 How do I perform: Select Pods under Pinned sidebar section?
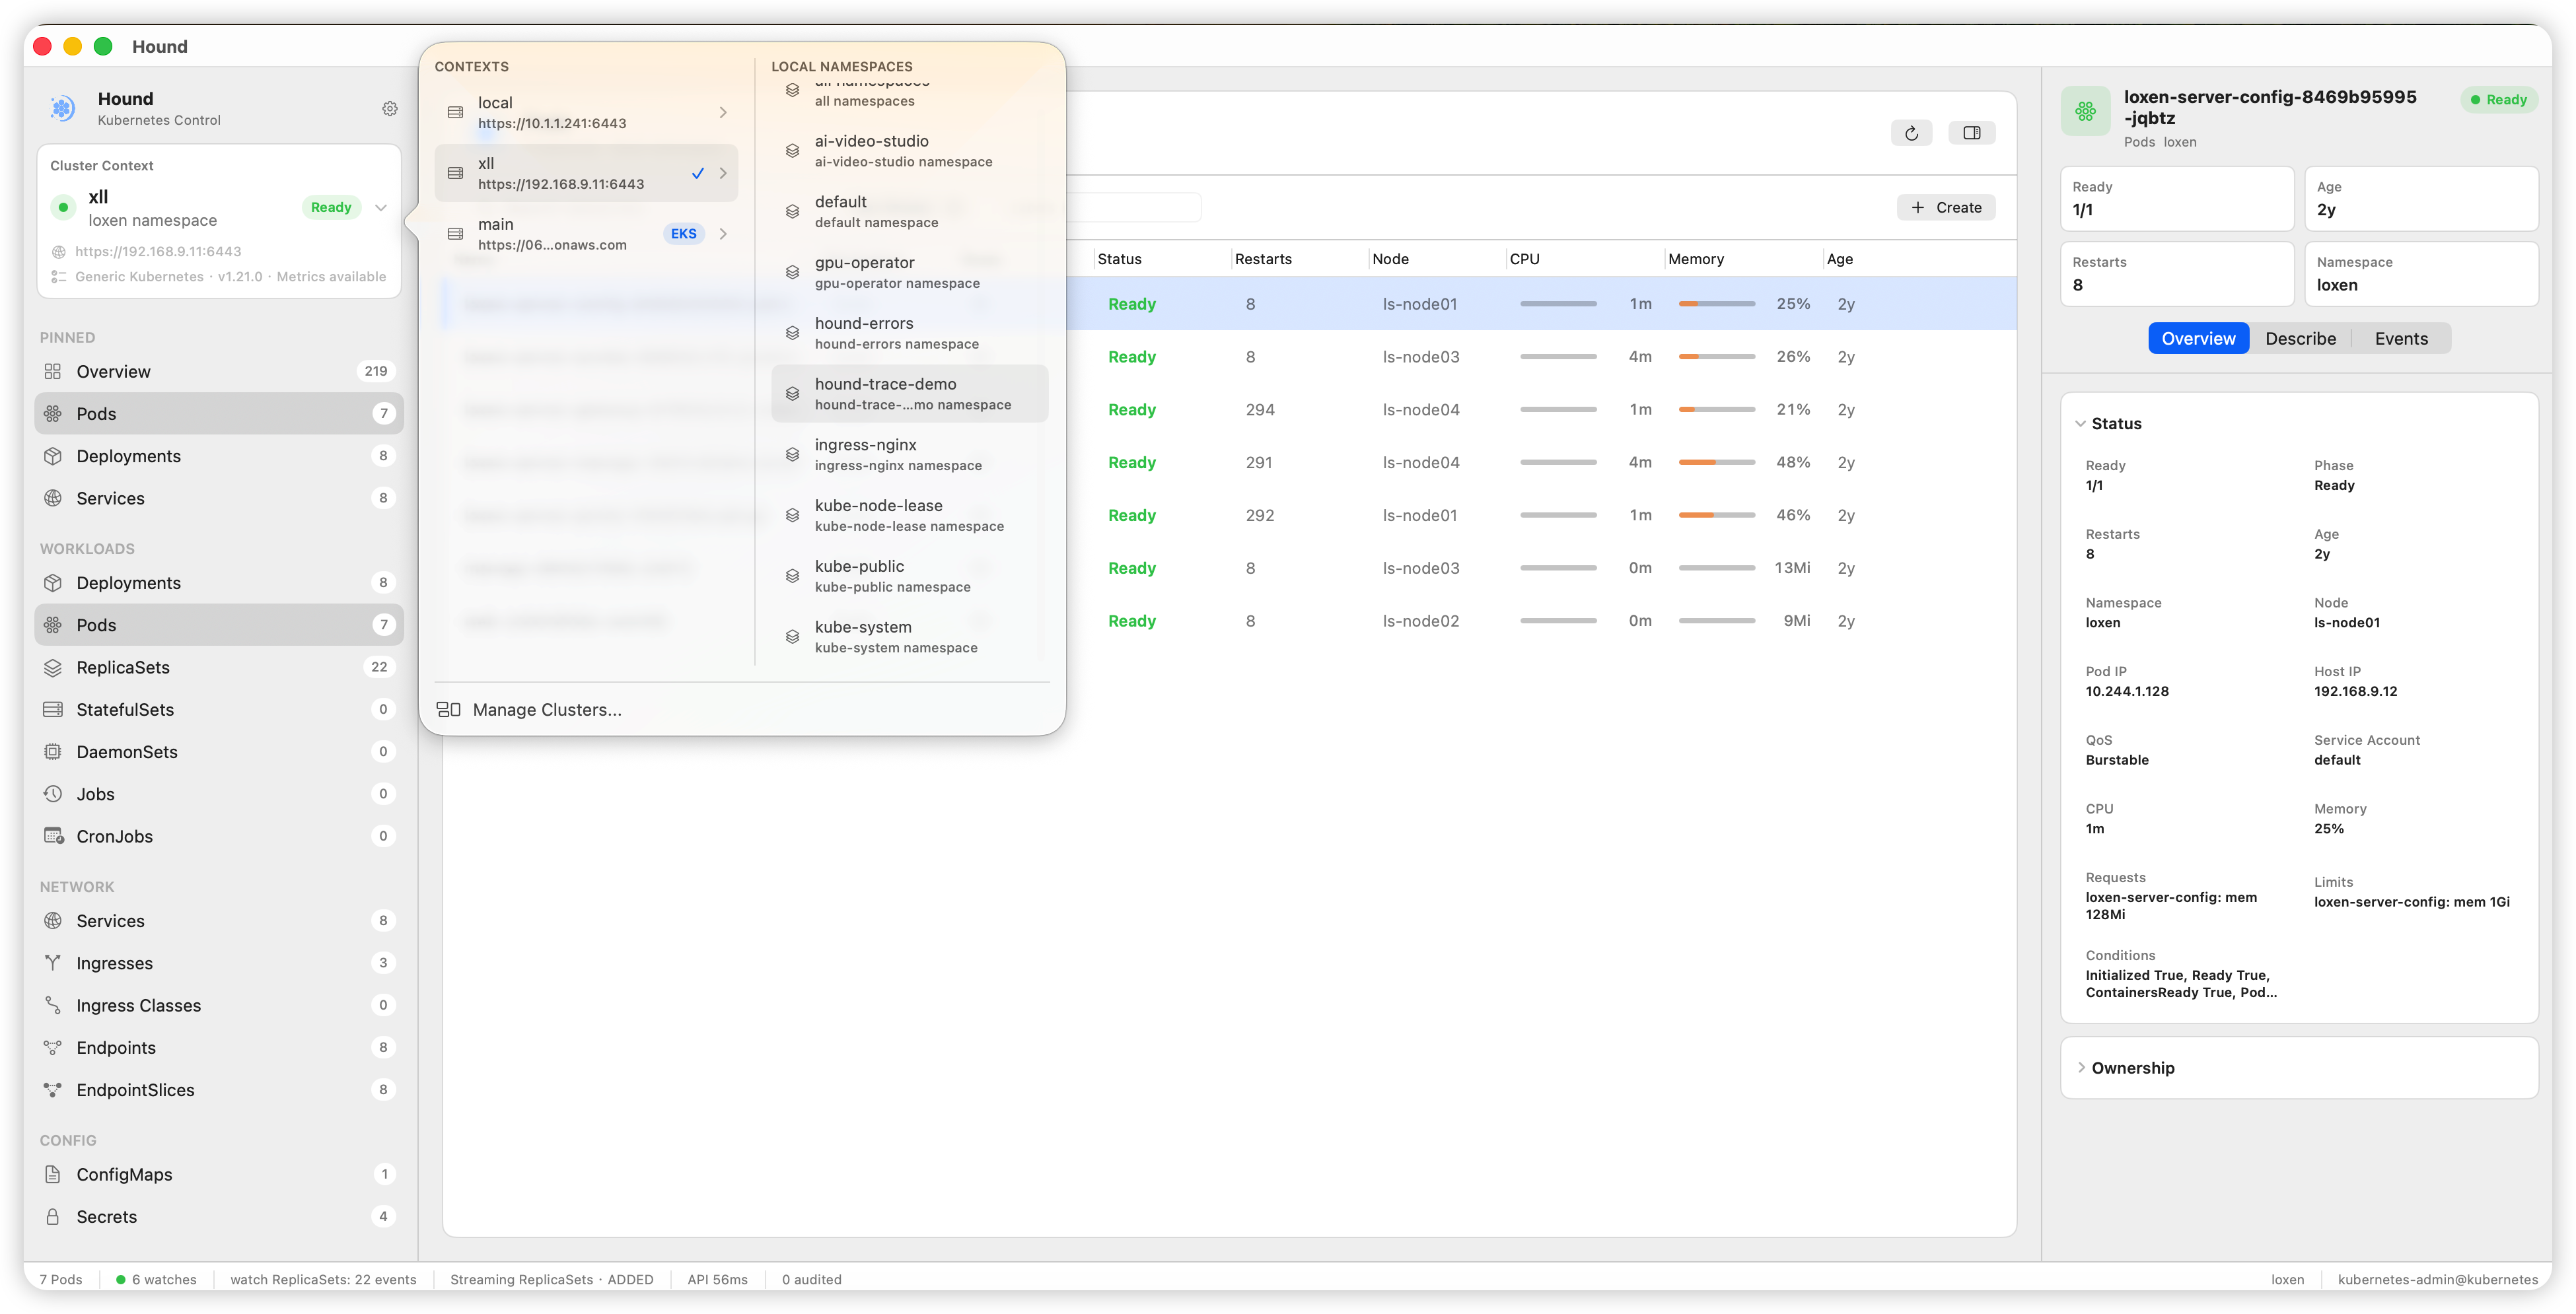(219, 413)
